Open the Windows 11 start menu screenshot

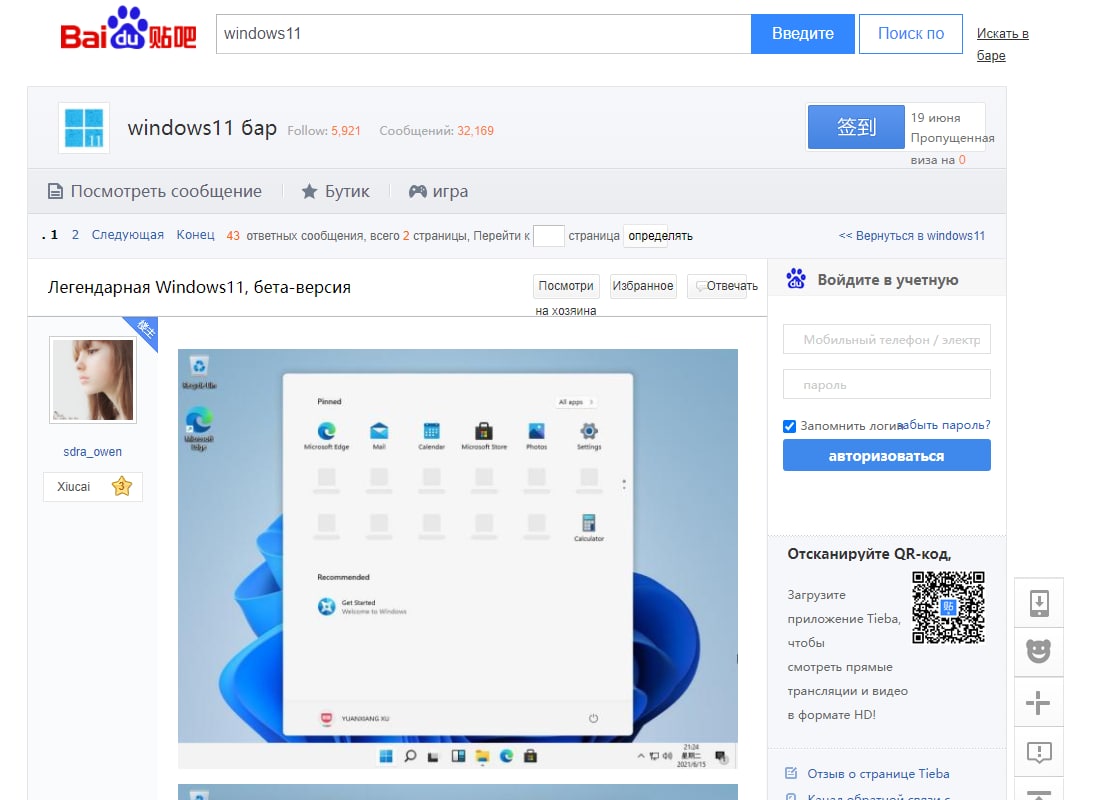[457, 559]
